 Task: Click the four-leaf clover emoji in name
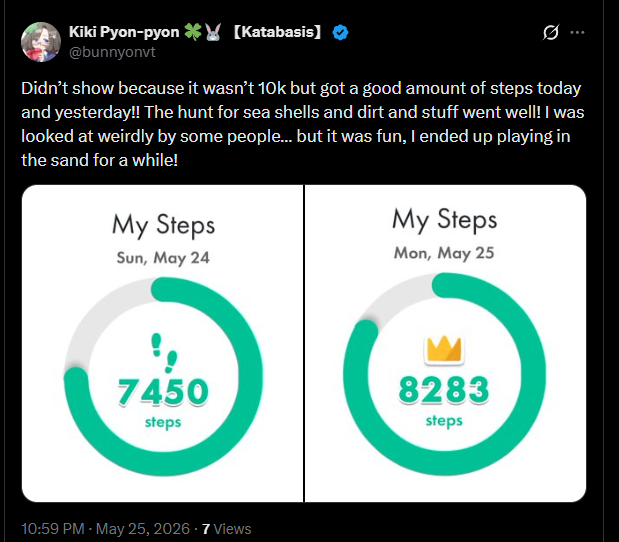(x=193, y=32)
